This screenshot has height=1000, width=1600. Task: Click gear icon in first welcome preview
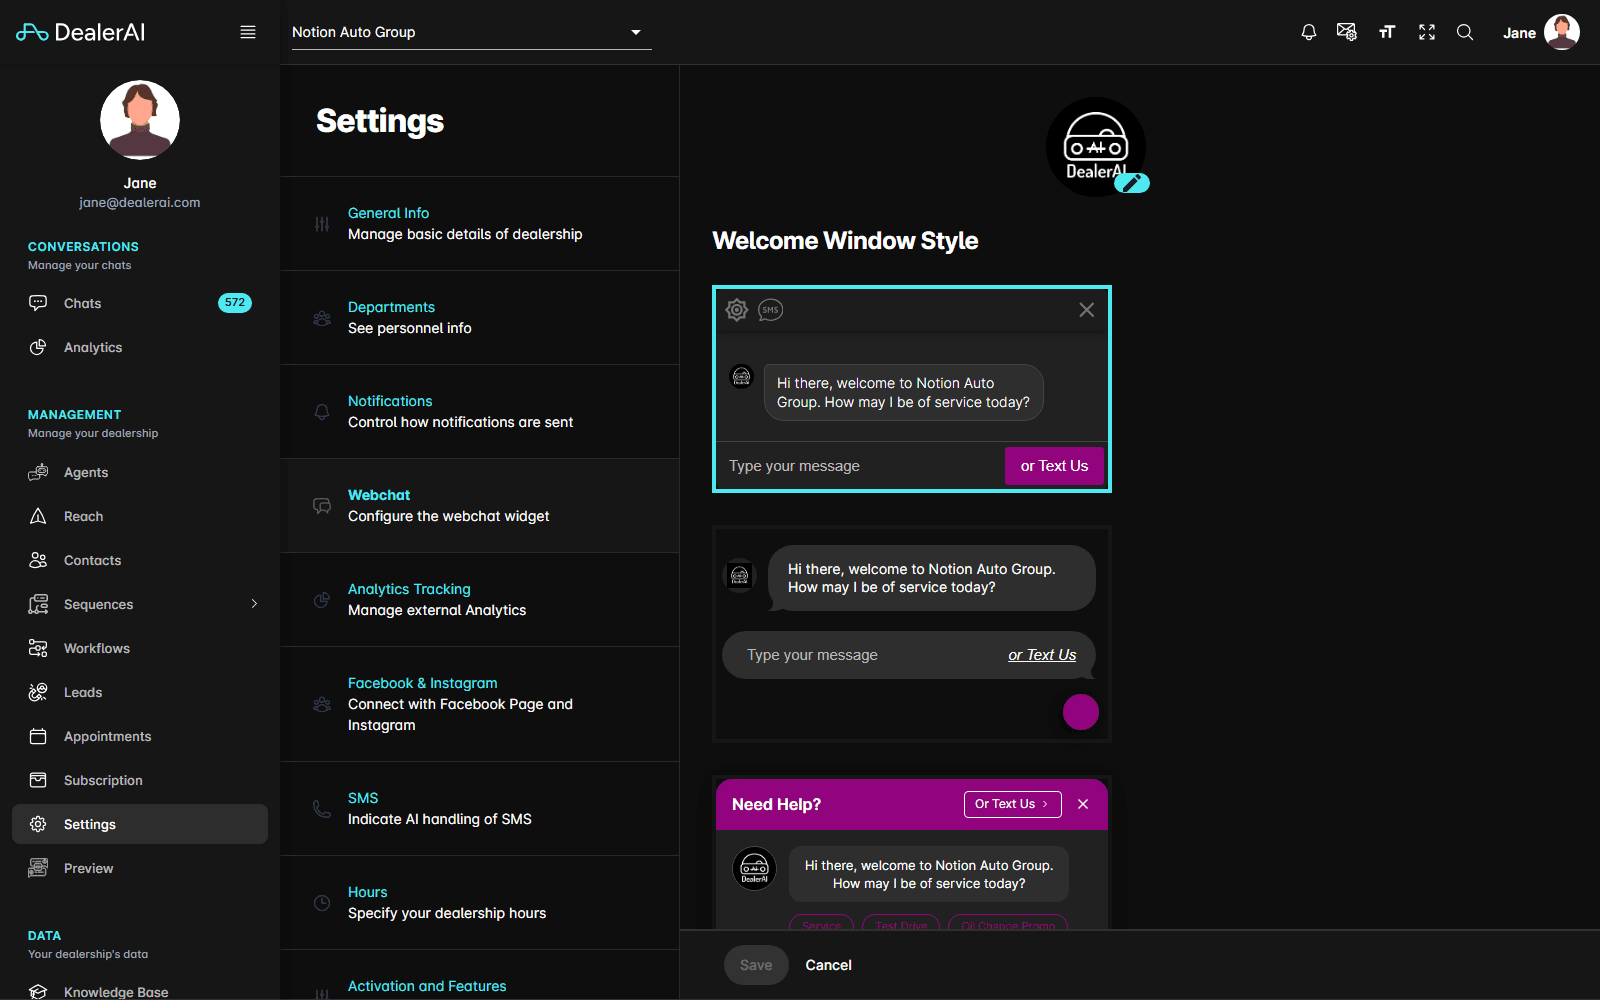click(x=737, y=310)
